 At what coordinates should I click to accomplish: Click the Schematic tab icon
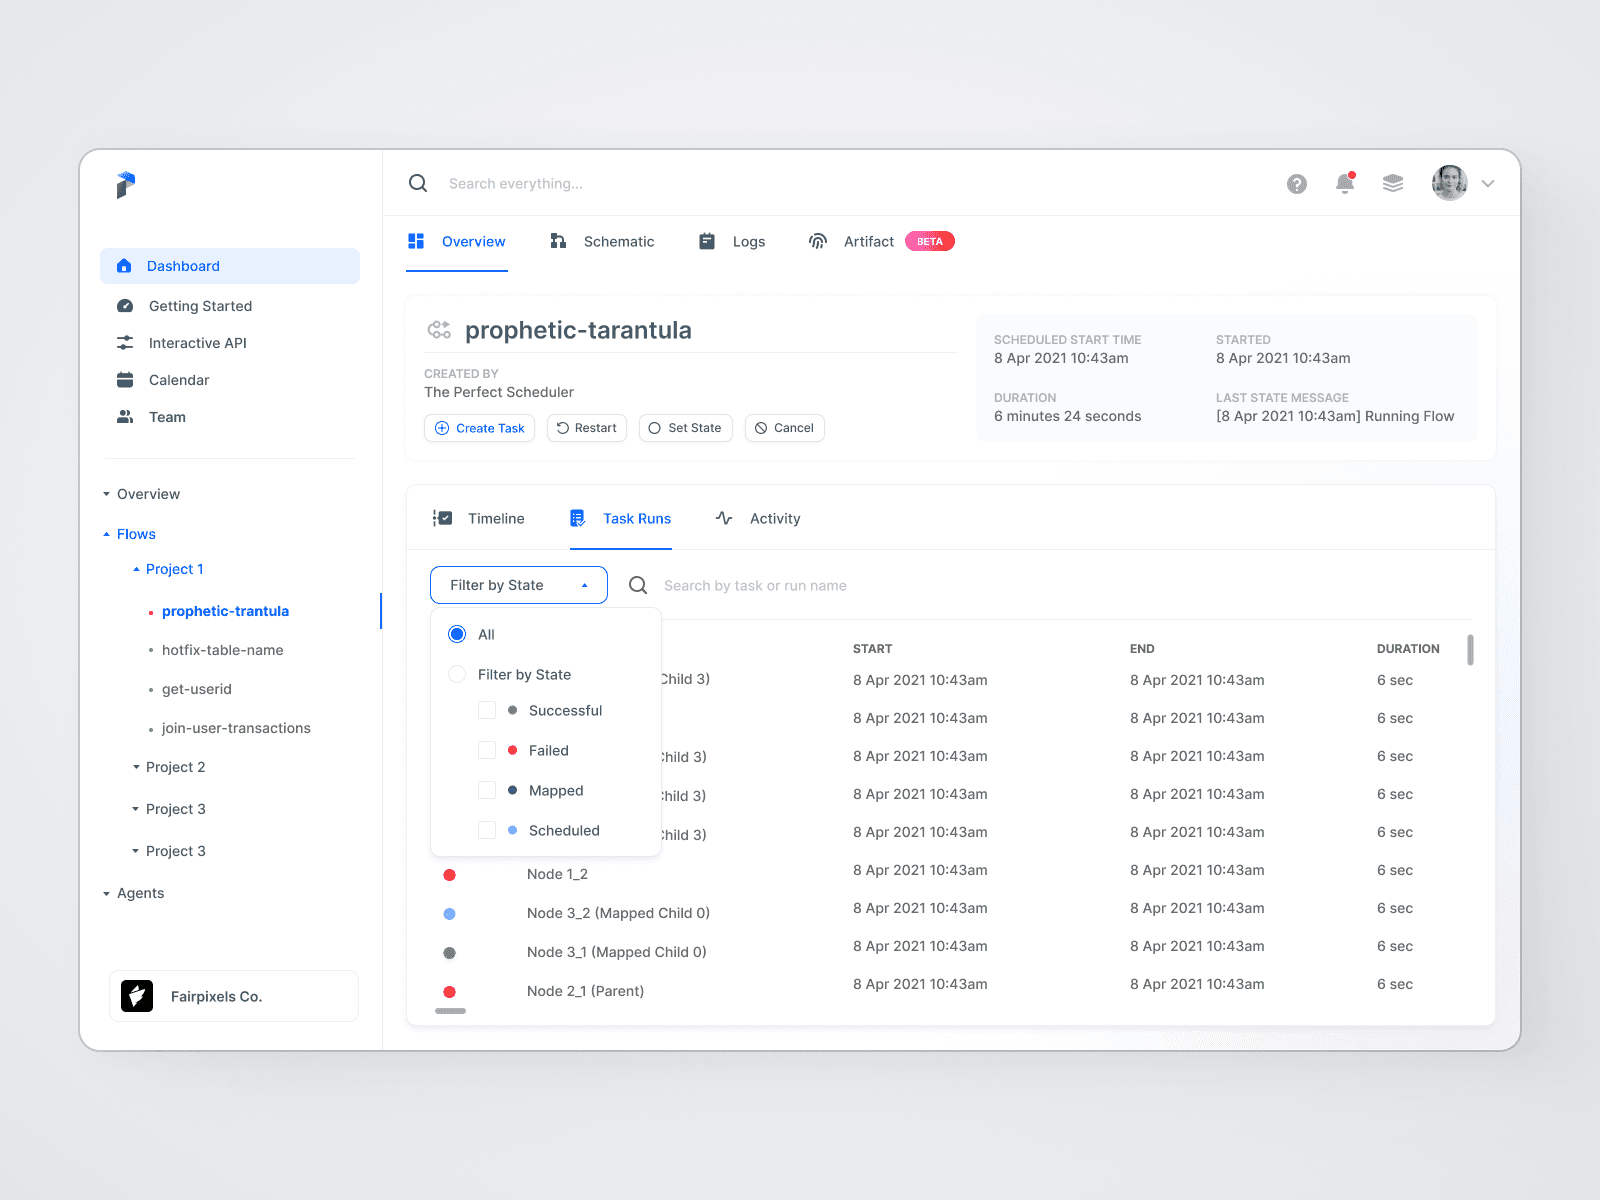tap(558, 241)
